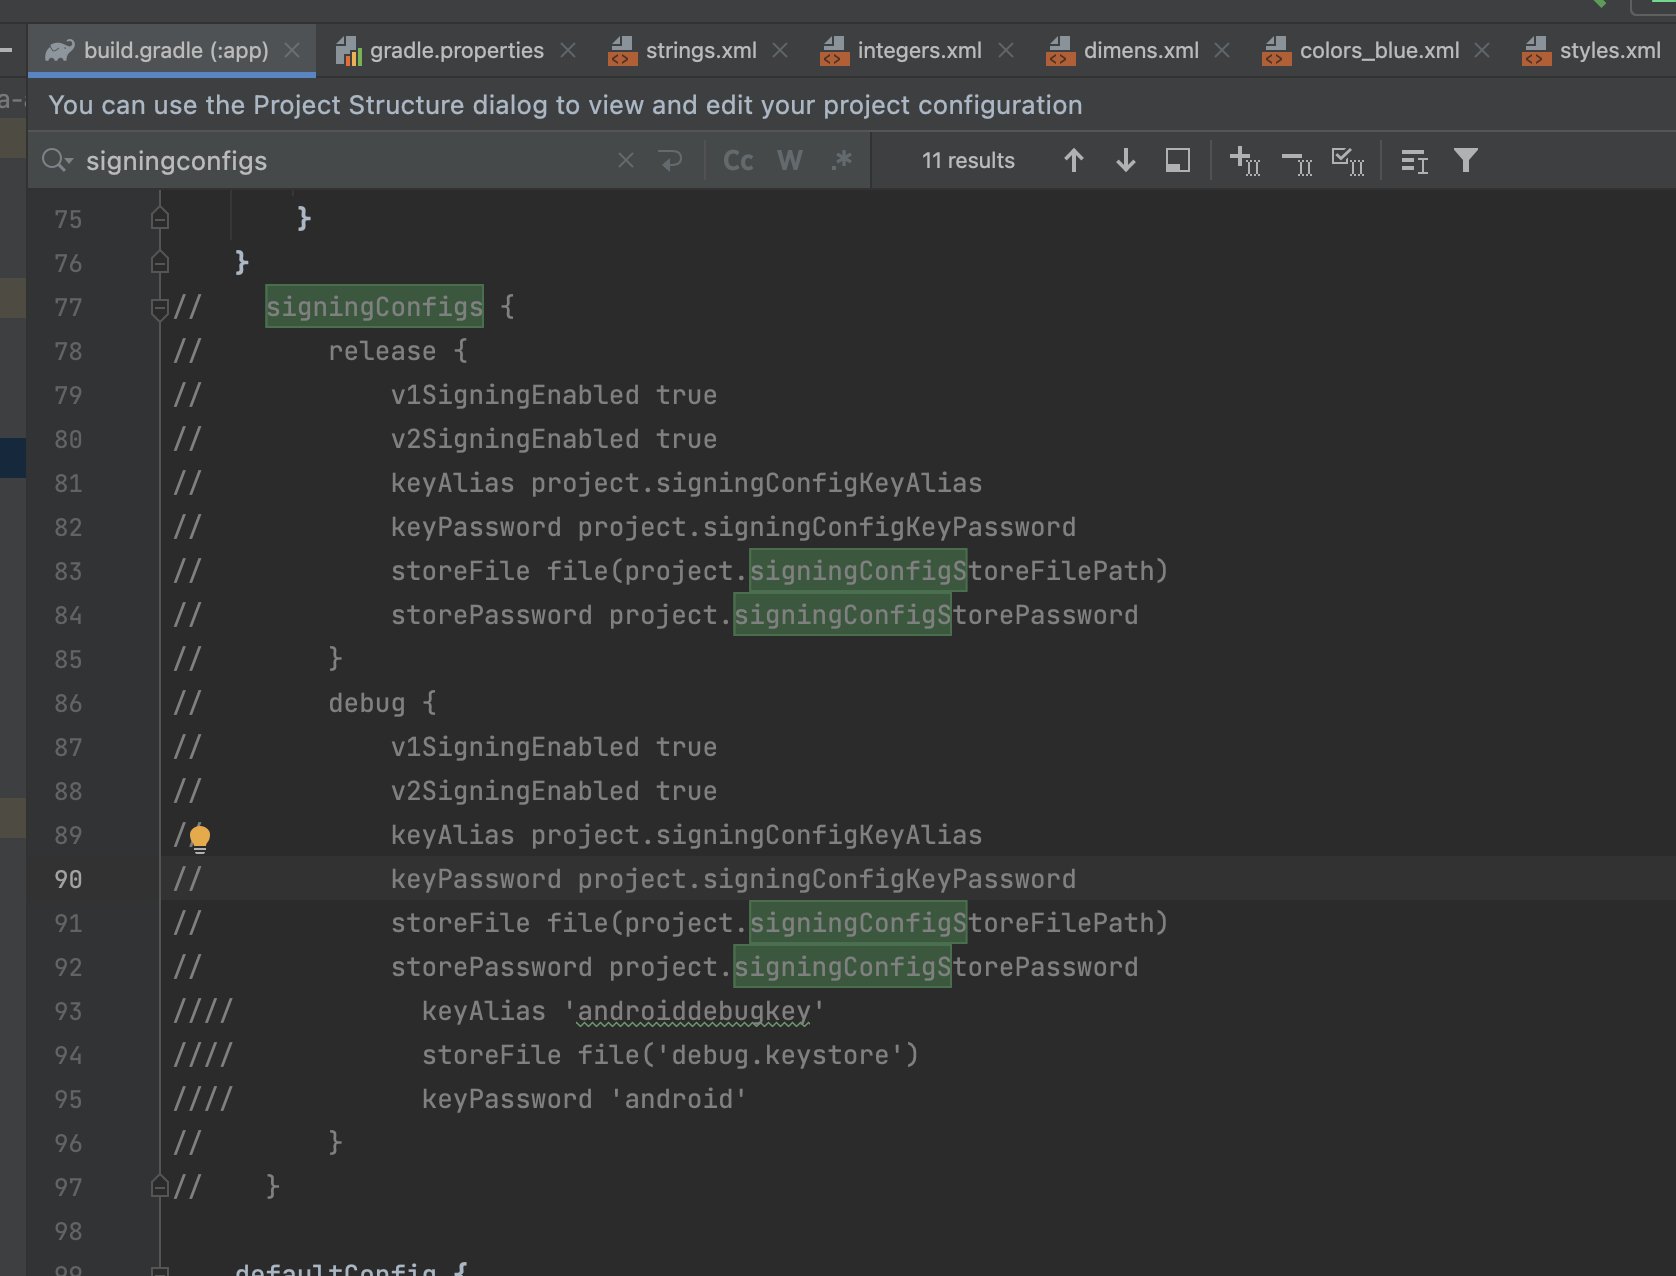Select all occurrences icon
The height and width of the screenshot is (1276, 1676).
tap(1348, 161)
